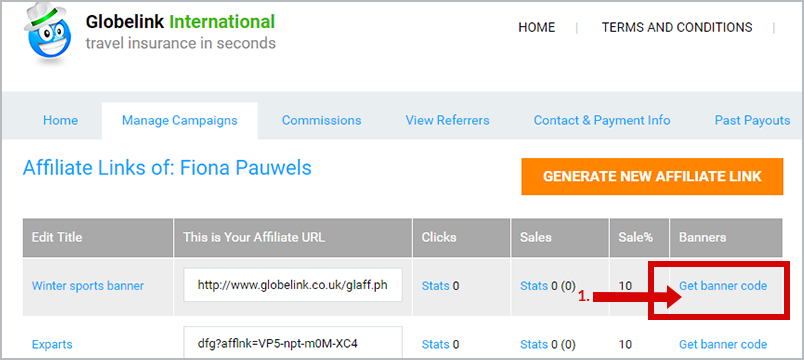View sales Stats for Winter sports banner
This screenshot has width=804, height=360.
pyautogui.click(x=534, y=286)
